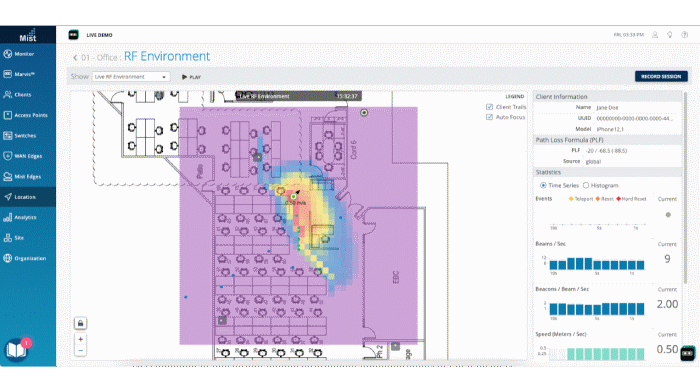Open the book guide icon with notification

(x=16, y=350)
